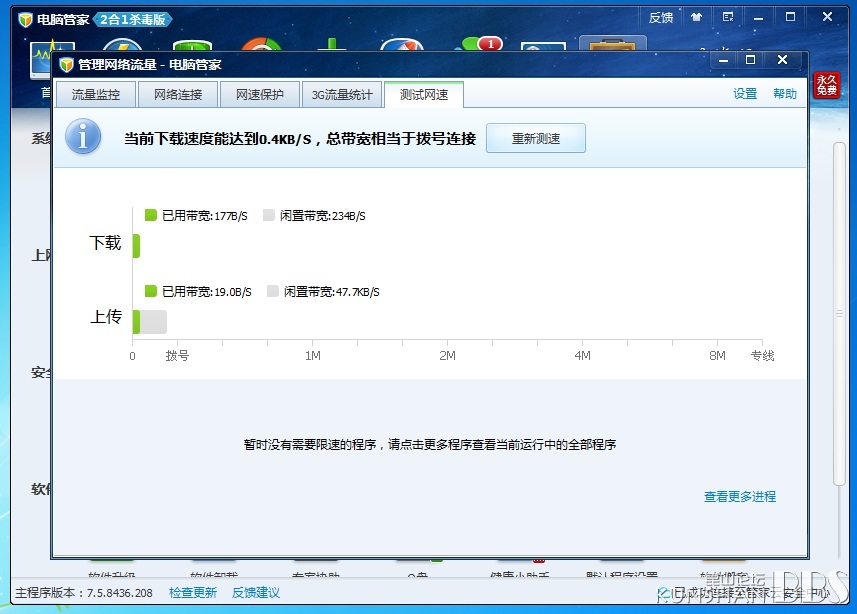857x614 pixels.
Task: Click the blue info icon in the speed result banner
Action: click(83, 137)
